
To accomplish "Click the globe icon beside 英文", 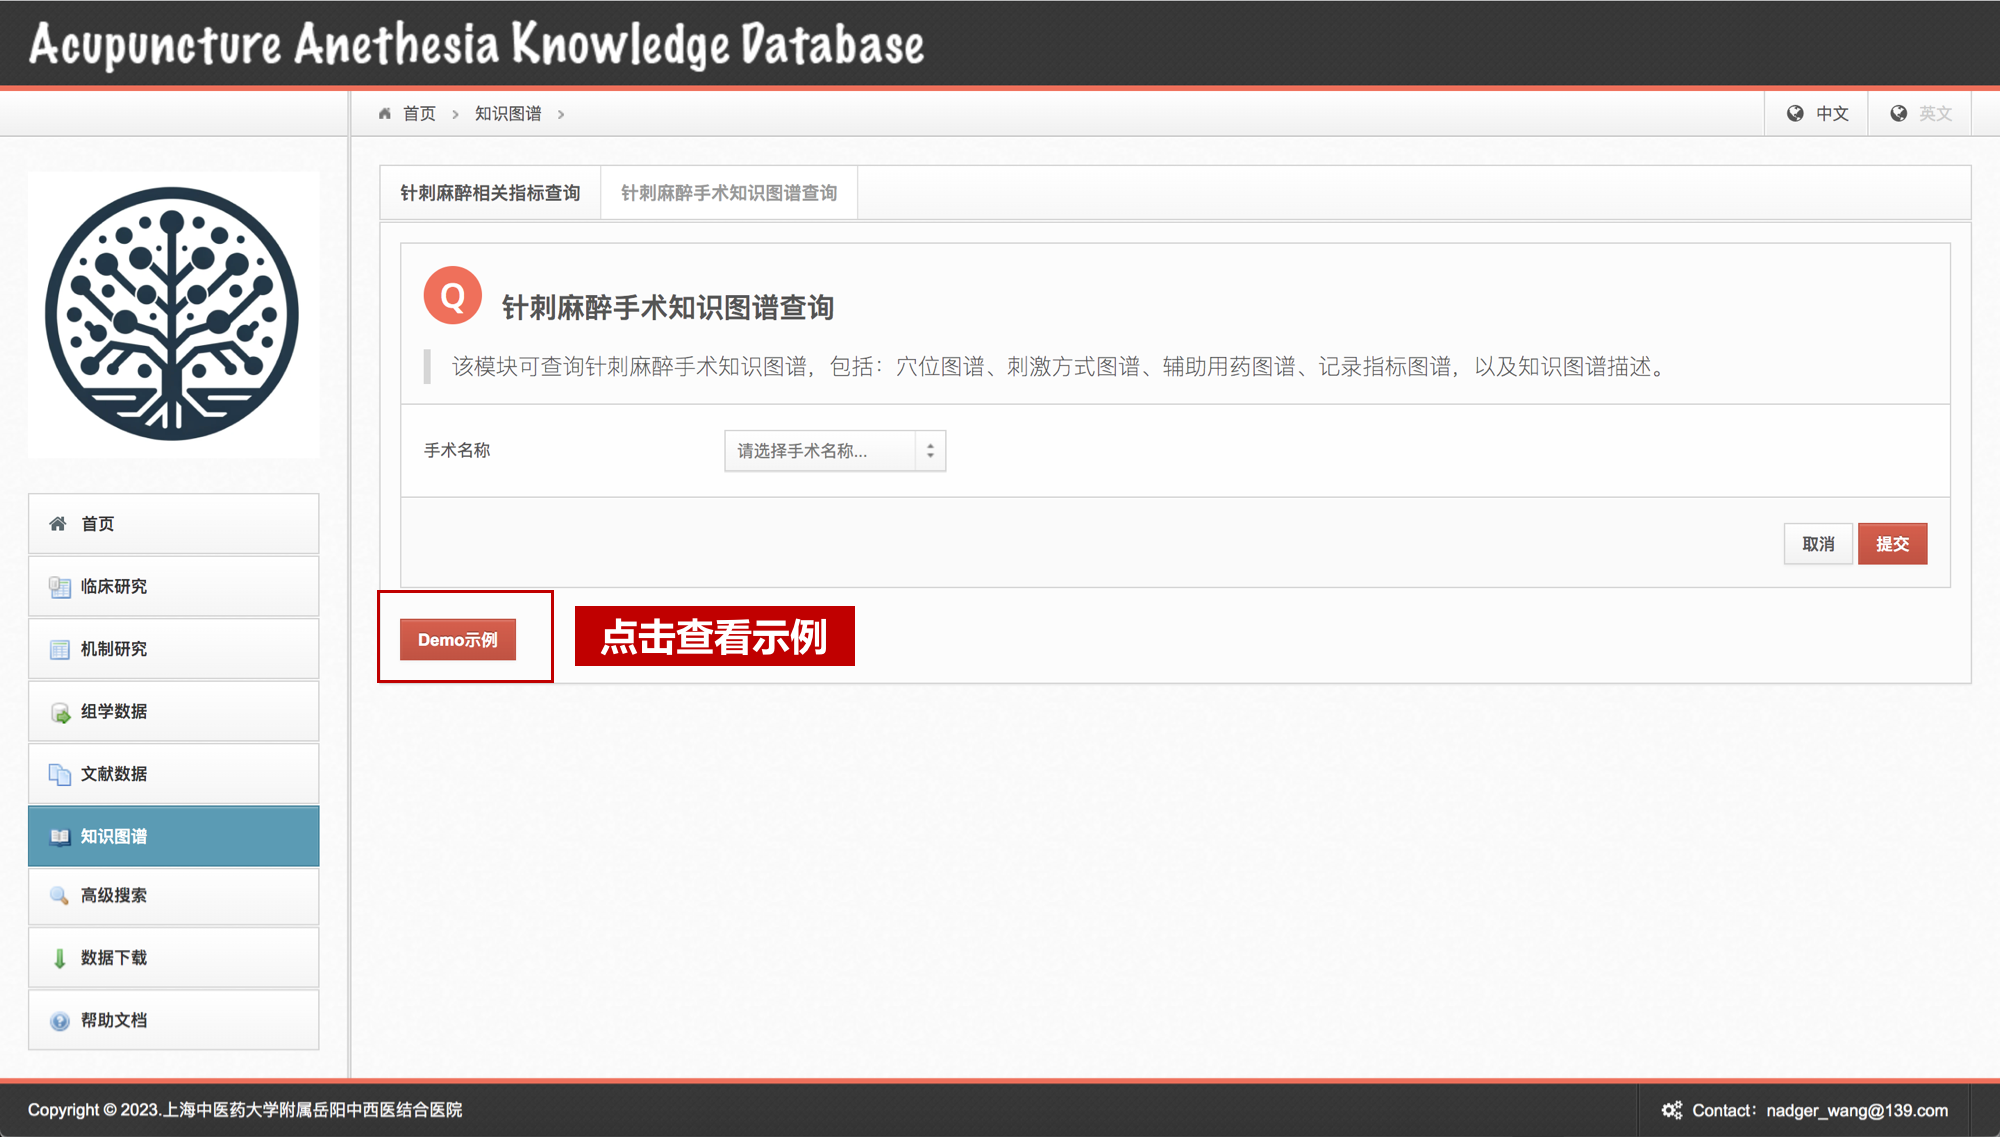I will tap(1898, 114).
